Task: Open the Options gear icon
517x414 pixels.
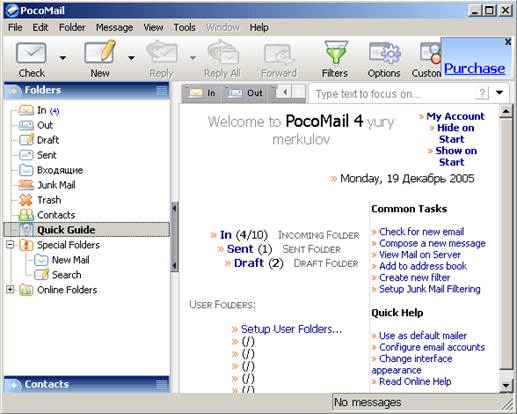Action: 384,53
